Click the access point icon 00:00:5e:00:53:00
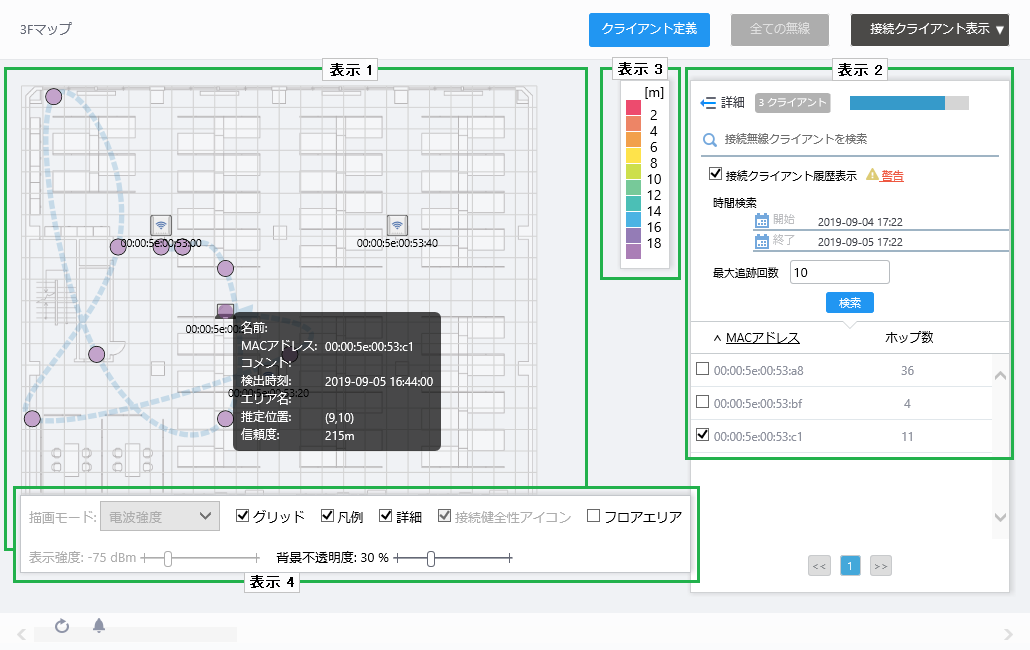Viewport: 1030px width, 650px height. [x=161, y=225]
